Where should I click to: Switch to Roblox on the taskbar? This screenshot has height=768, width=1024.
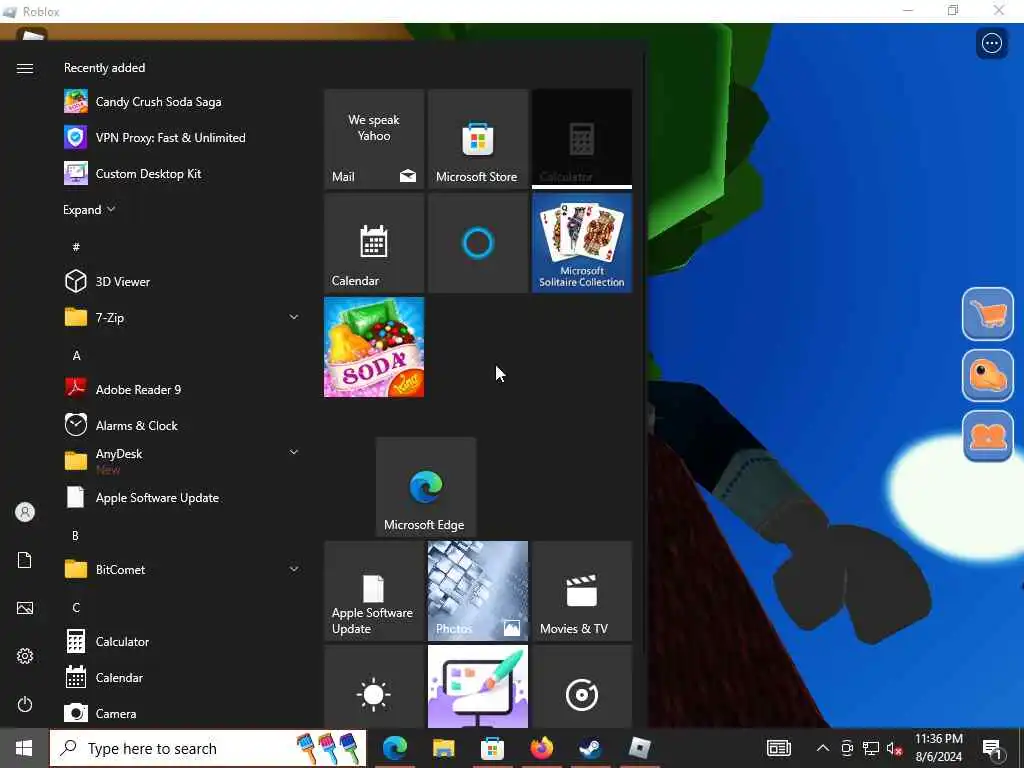pos(639,748)
